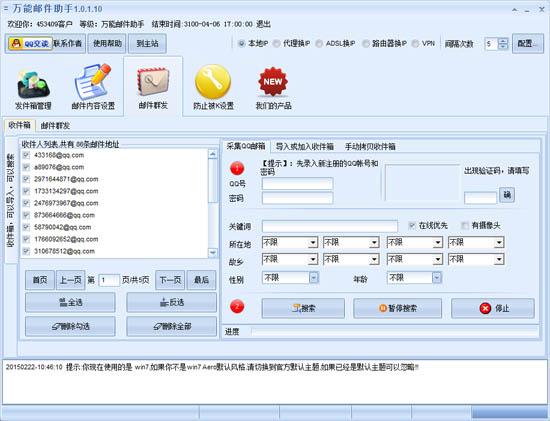Toggle the 在线优先 checkbox
The image size is (550, 421).
[x=412, y=226]
